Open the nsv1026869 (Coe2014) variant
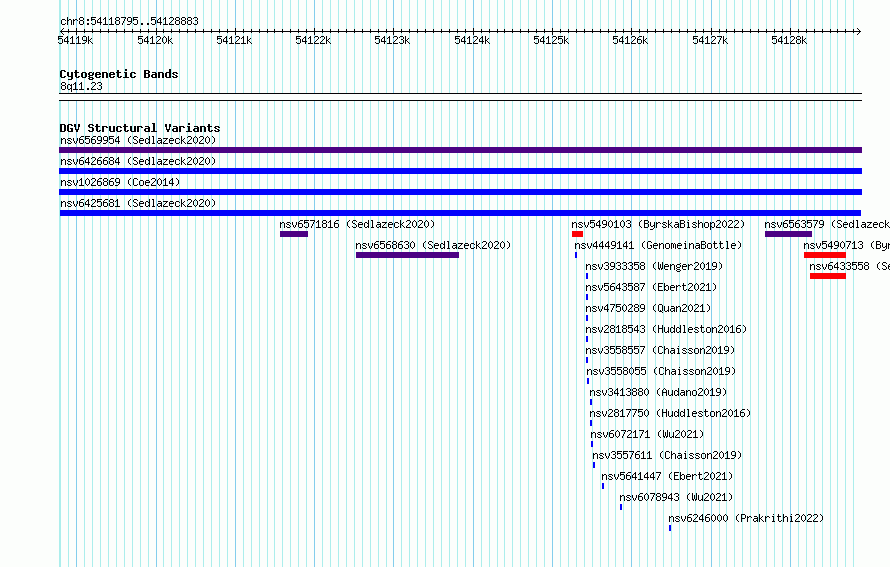This screenshot has width=890, height=567. pos(120,182)
